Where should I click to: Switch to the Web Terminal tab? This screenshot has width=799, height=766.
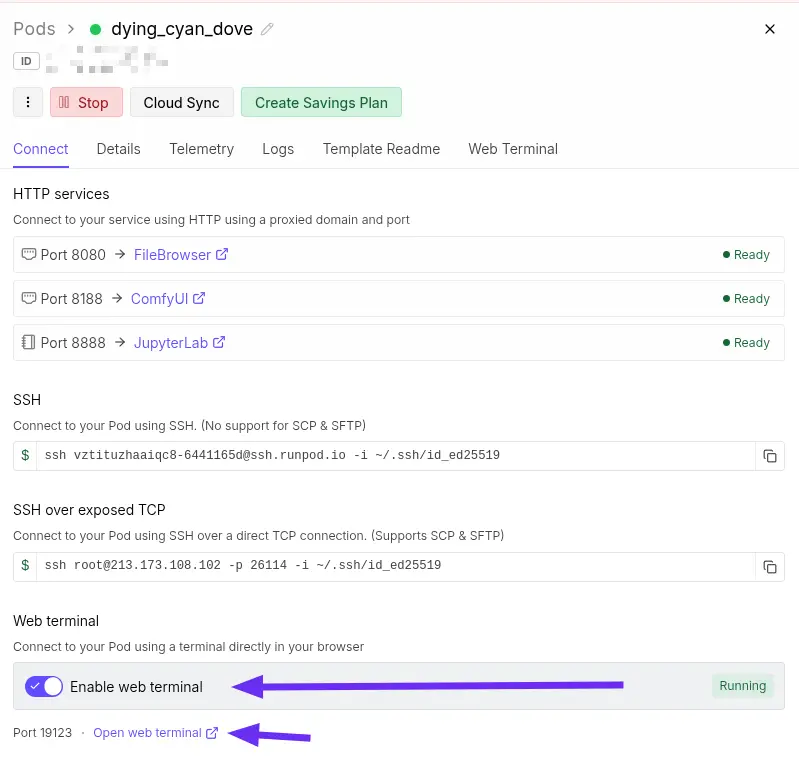[512, 149]
